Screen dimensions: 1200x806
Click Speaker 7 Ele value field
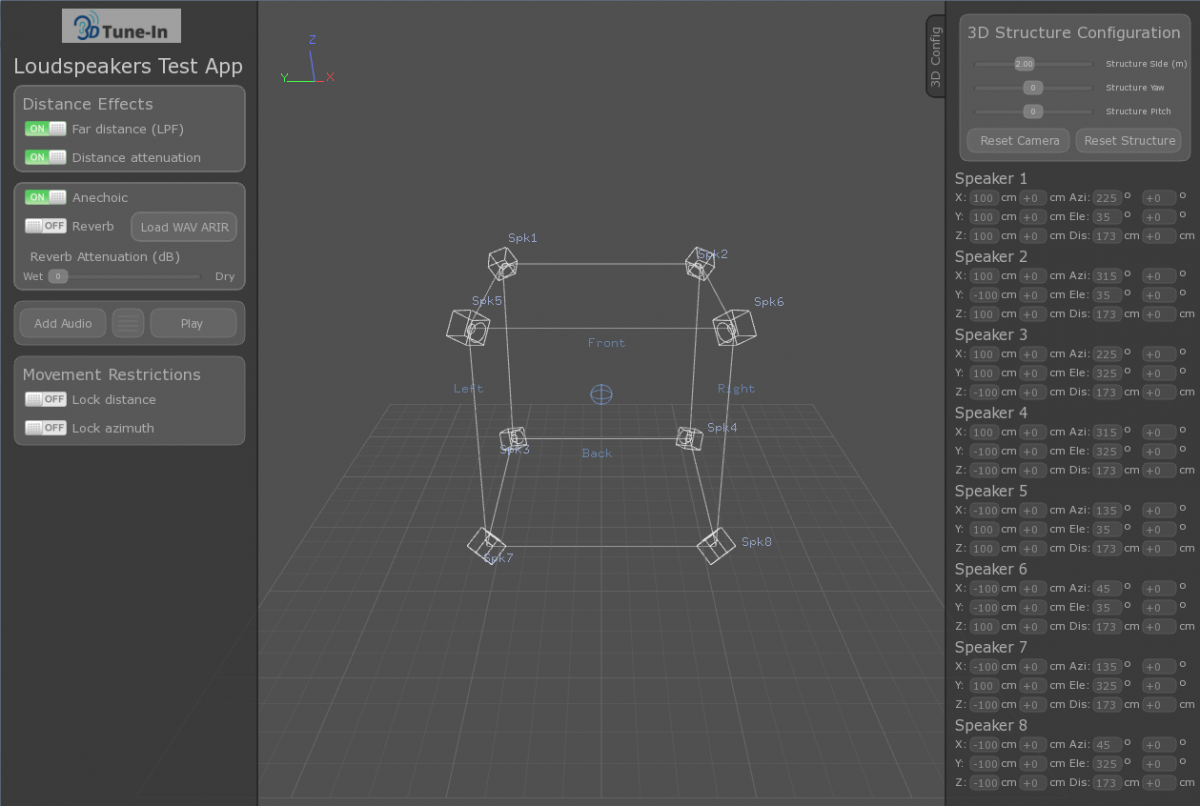pyautogui.click(x=1107, y=685)
